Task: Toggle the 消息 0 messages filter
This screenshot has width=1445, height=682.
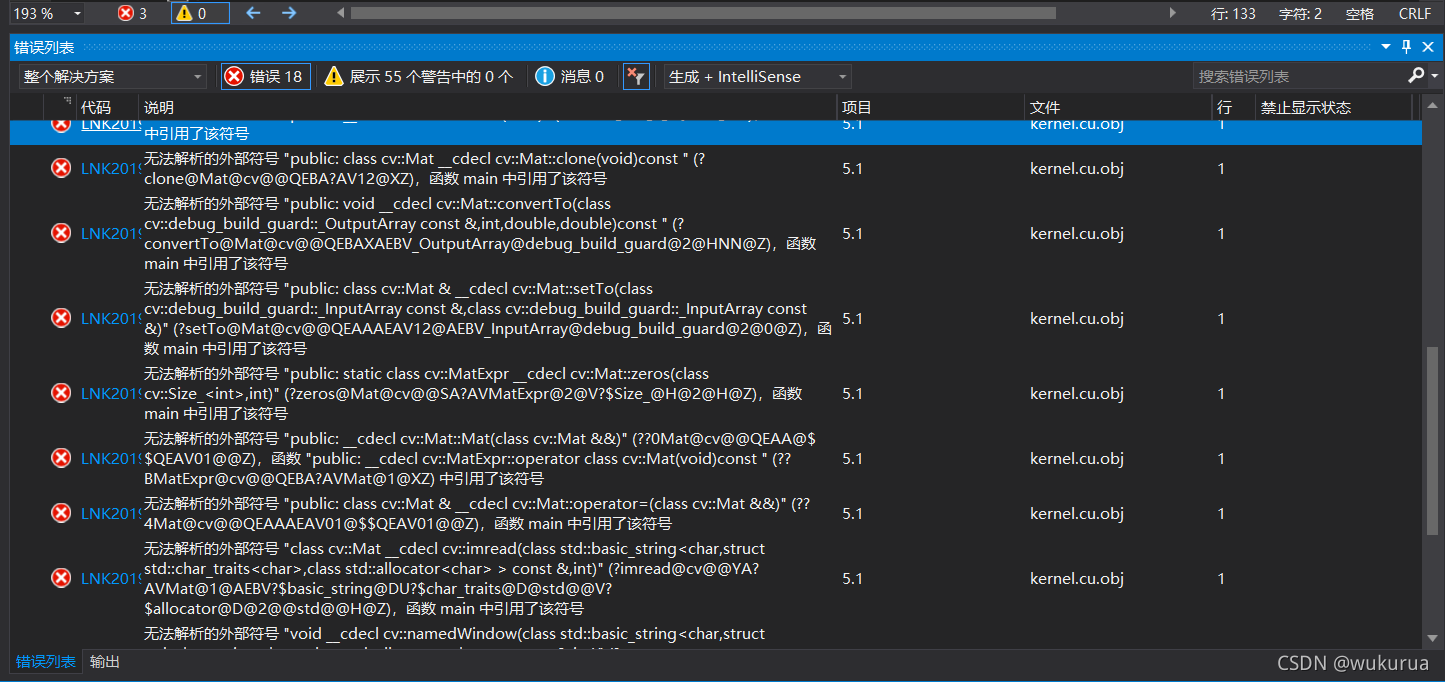Action: (570, 76)
